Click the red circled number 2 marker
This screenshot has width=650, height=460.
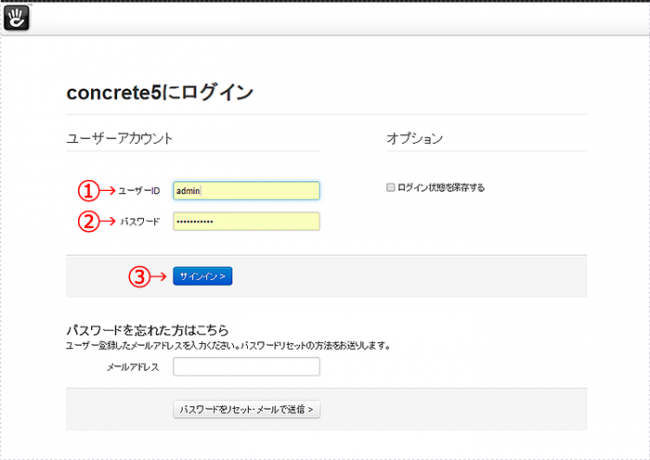pyautogui.click(x=88, y=221)
